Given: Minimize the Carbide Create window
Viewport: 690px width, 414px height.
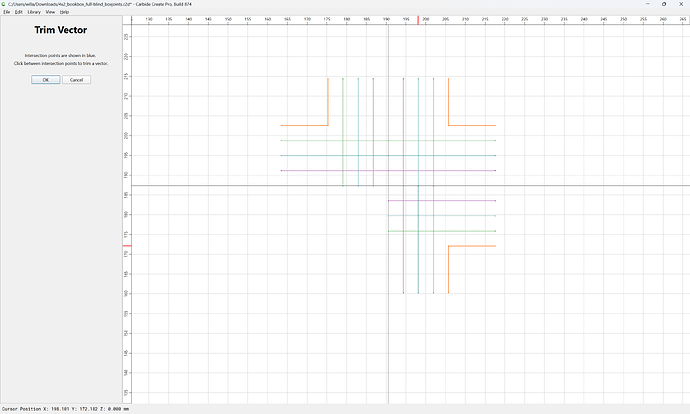Looking at the screenshot, I should pos(647,4).
